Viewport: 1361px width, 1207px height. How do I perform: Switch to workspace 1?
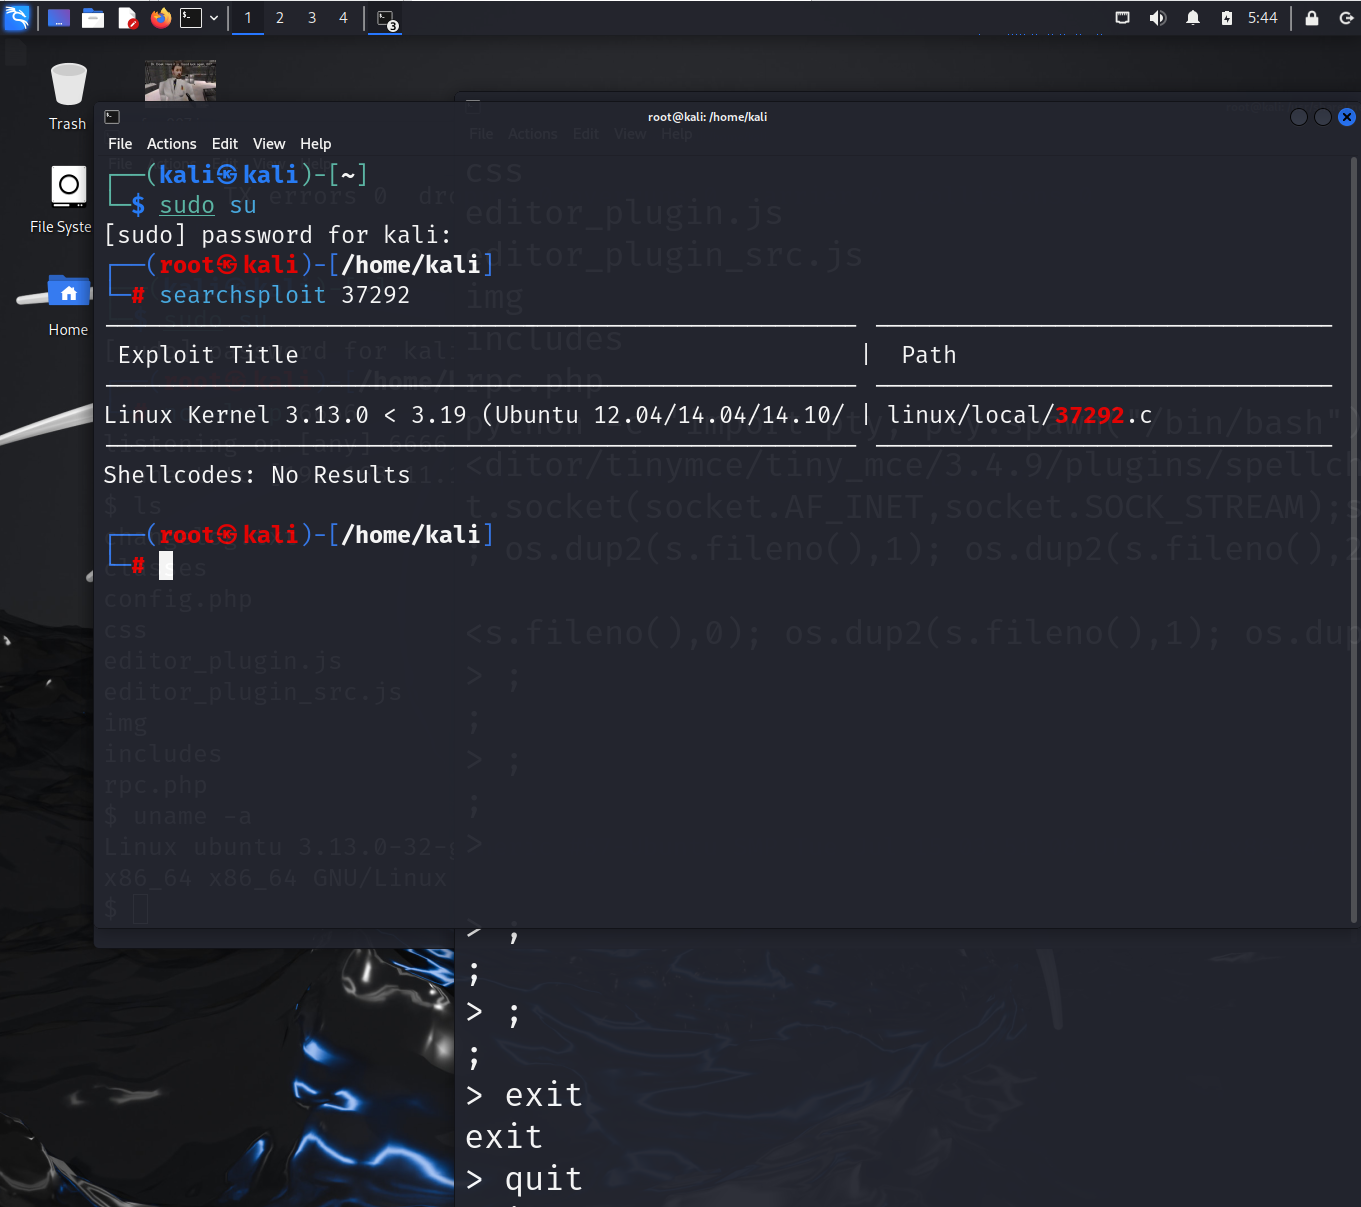(x=248, y=18)
